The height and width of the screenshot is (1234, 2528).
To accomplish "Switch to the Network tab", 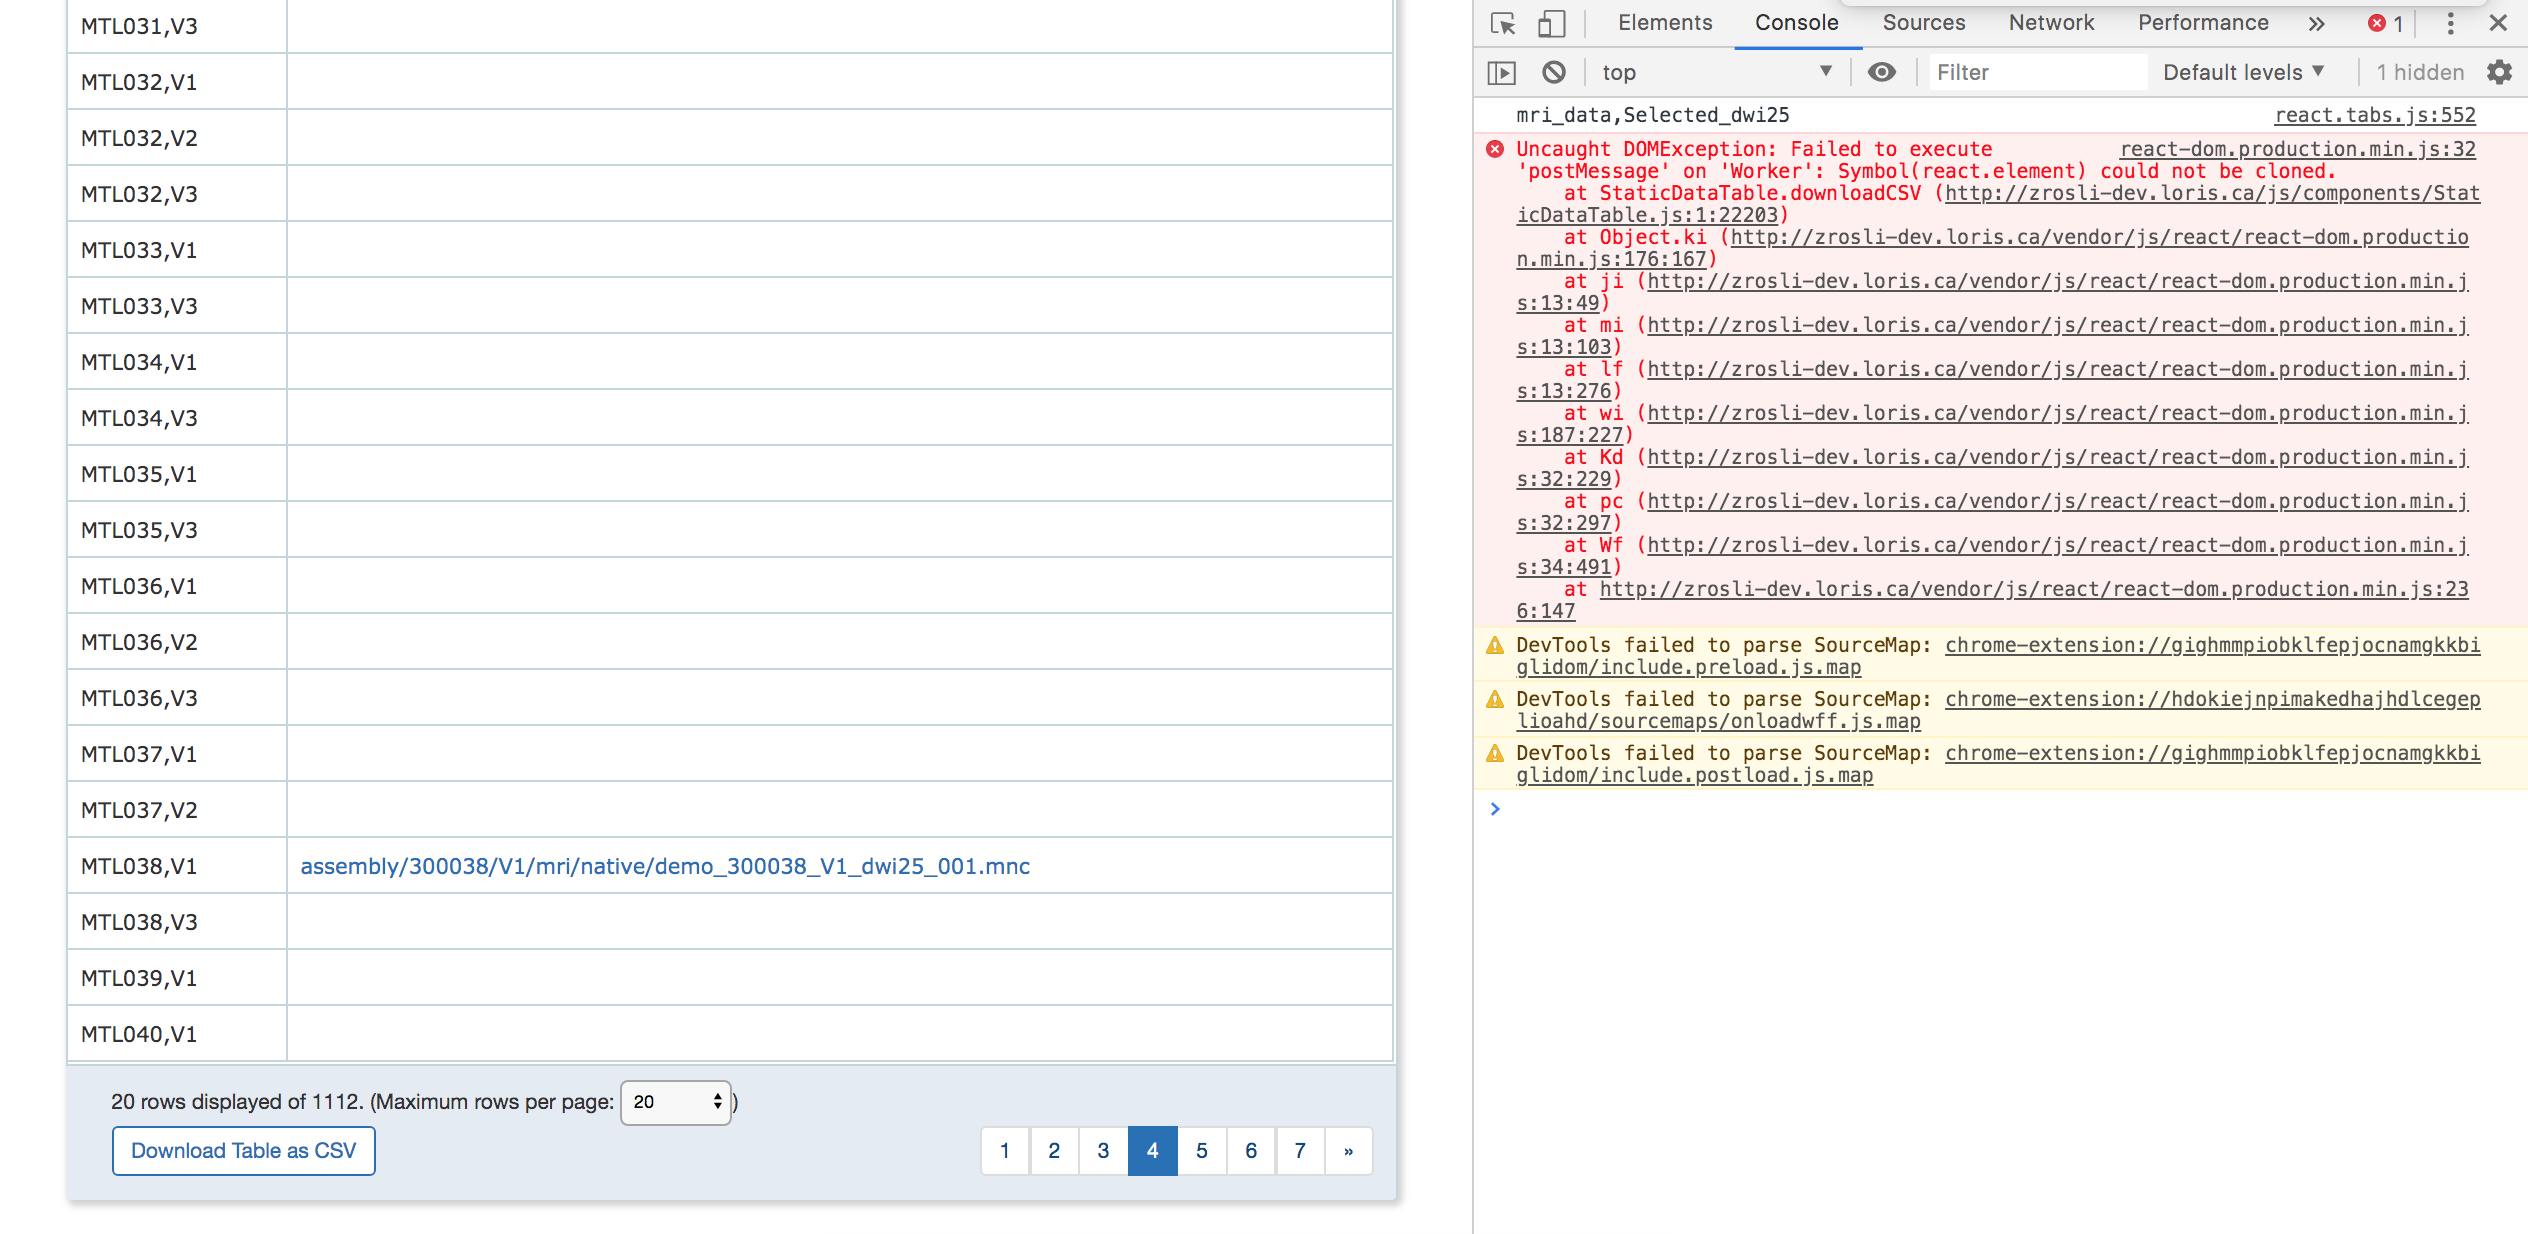I will coord(2051,22).
